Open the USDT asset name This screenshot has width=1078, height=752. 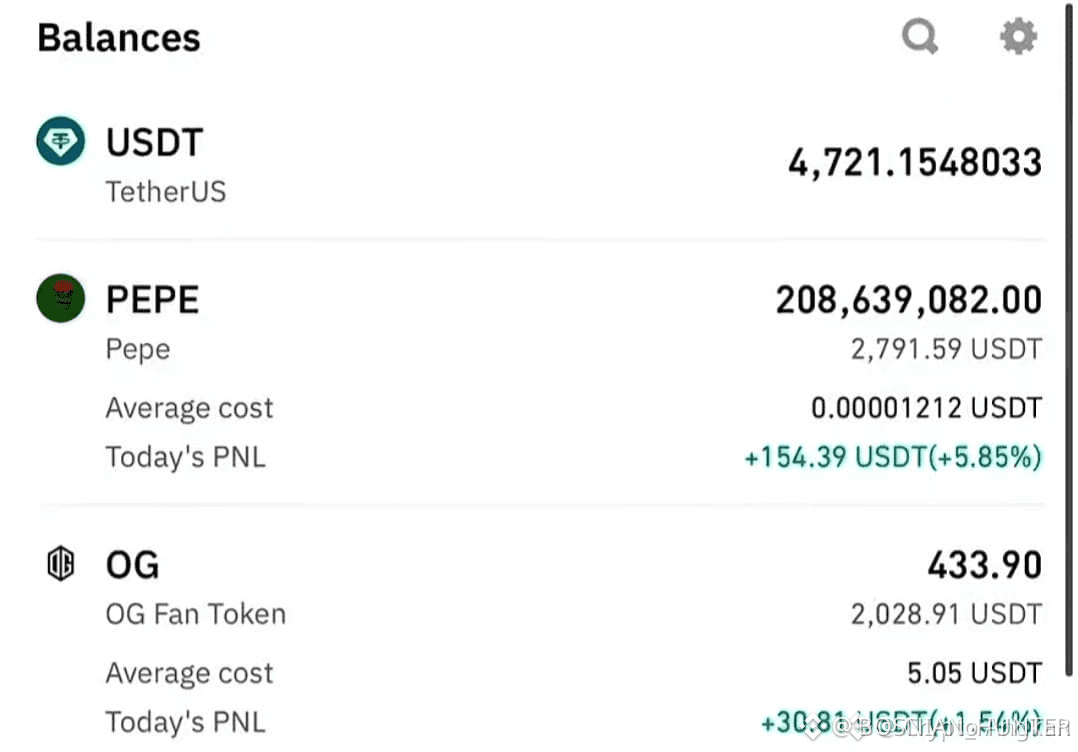[x=154, y=142]
